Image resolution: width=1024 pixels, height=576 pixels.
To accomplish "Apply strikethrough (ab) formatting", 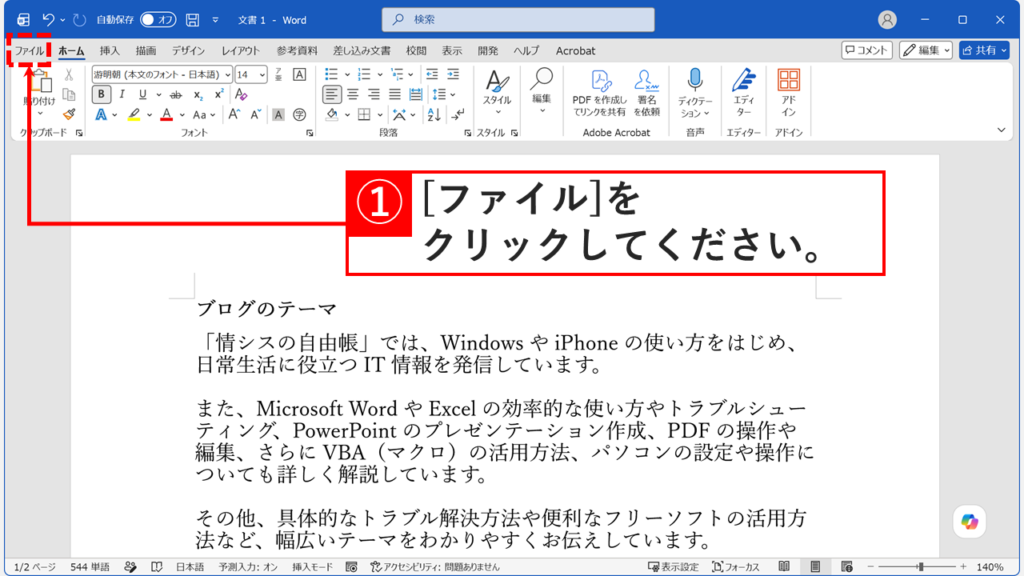I will tap(176, 95).
